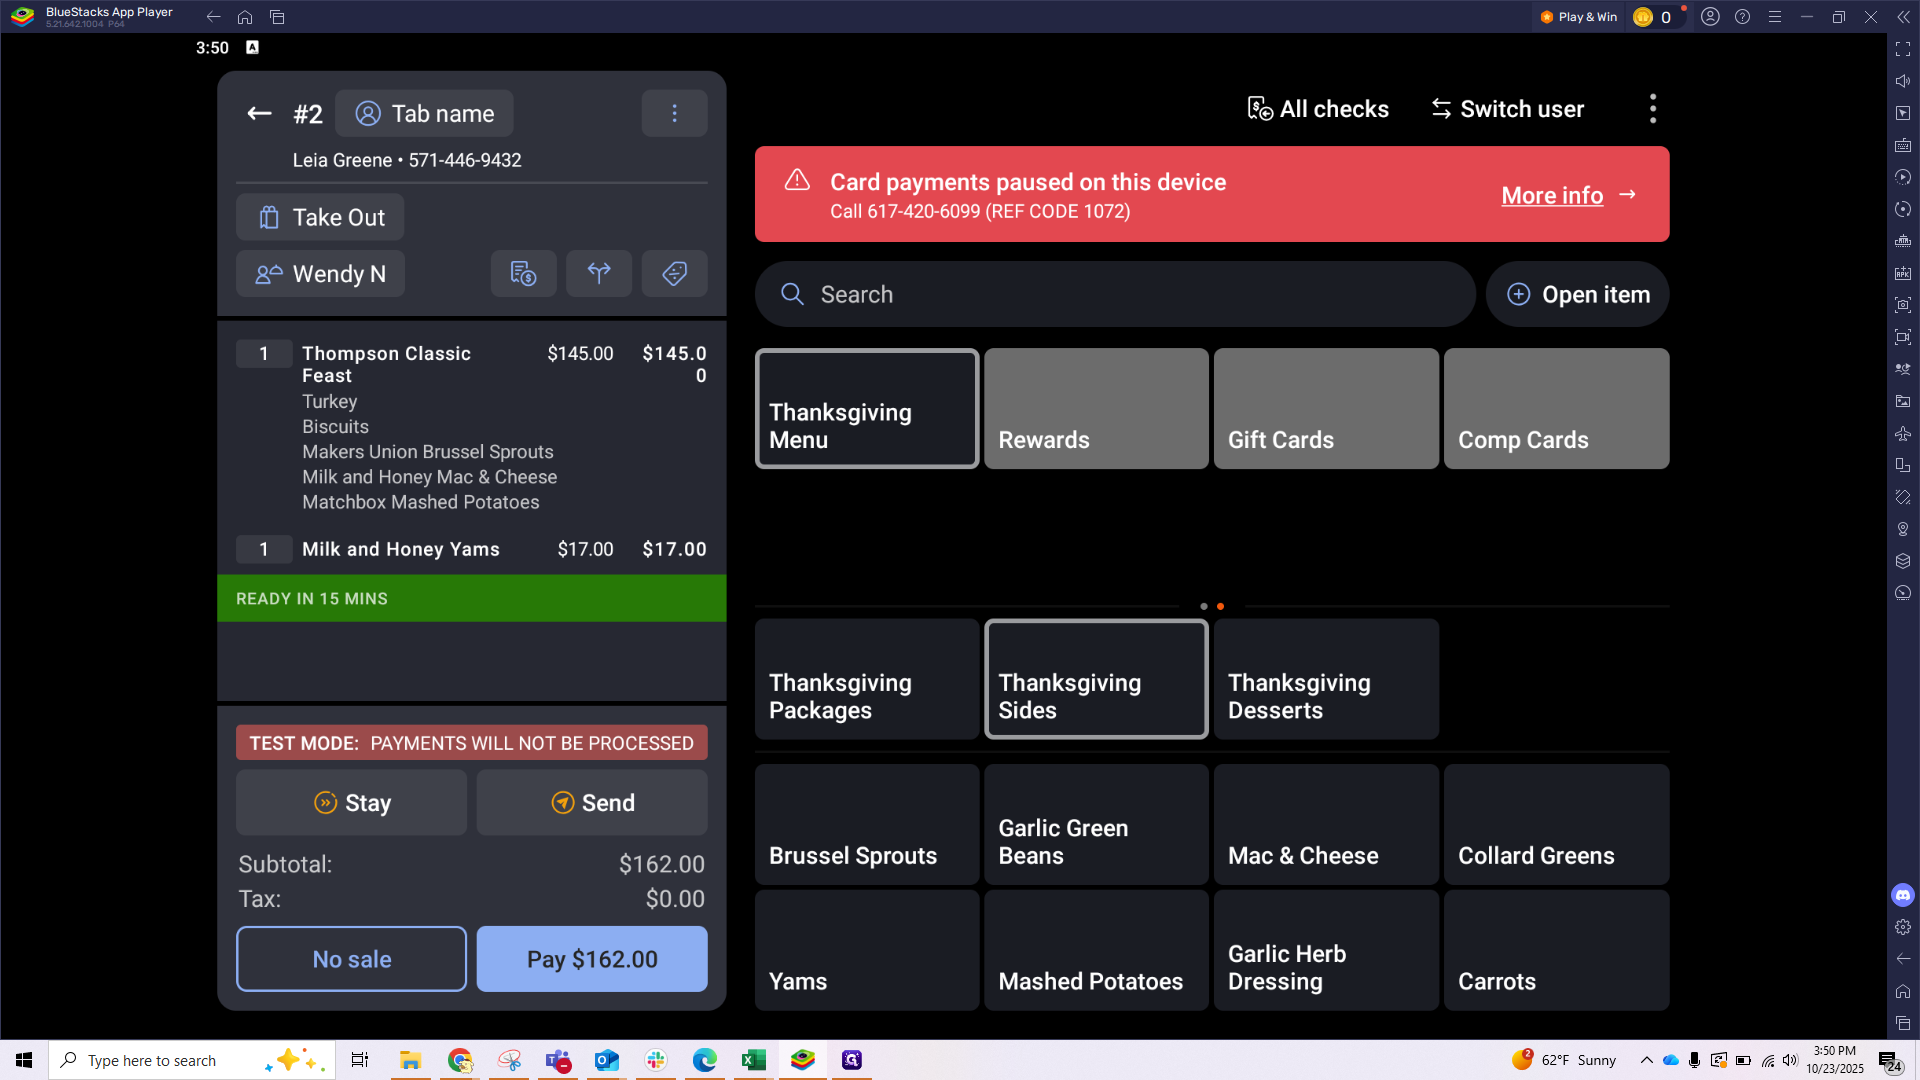Open Excel from the Windows taskbar
This screenshot has height=1080, width=1920.
point(753,1060)
